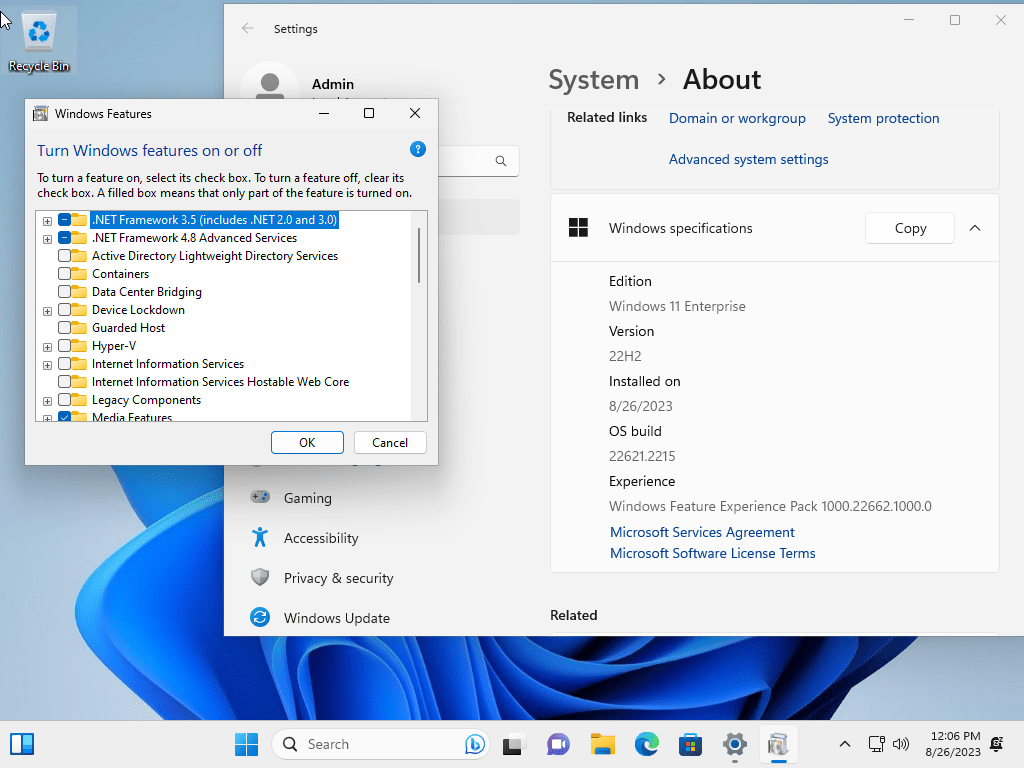The image size is (1024, 768).
Task: Click the Windows Features taskbar icon
Action: [778, 744]
